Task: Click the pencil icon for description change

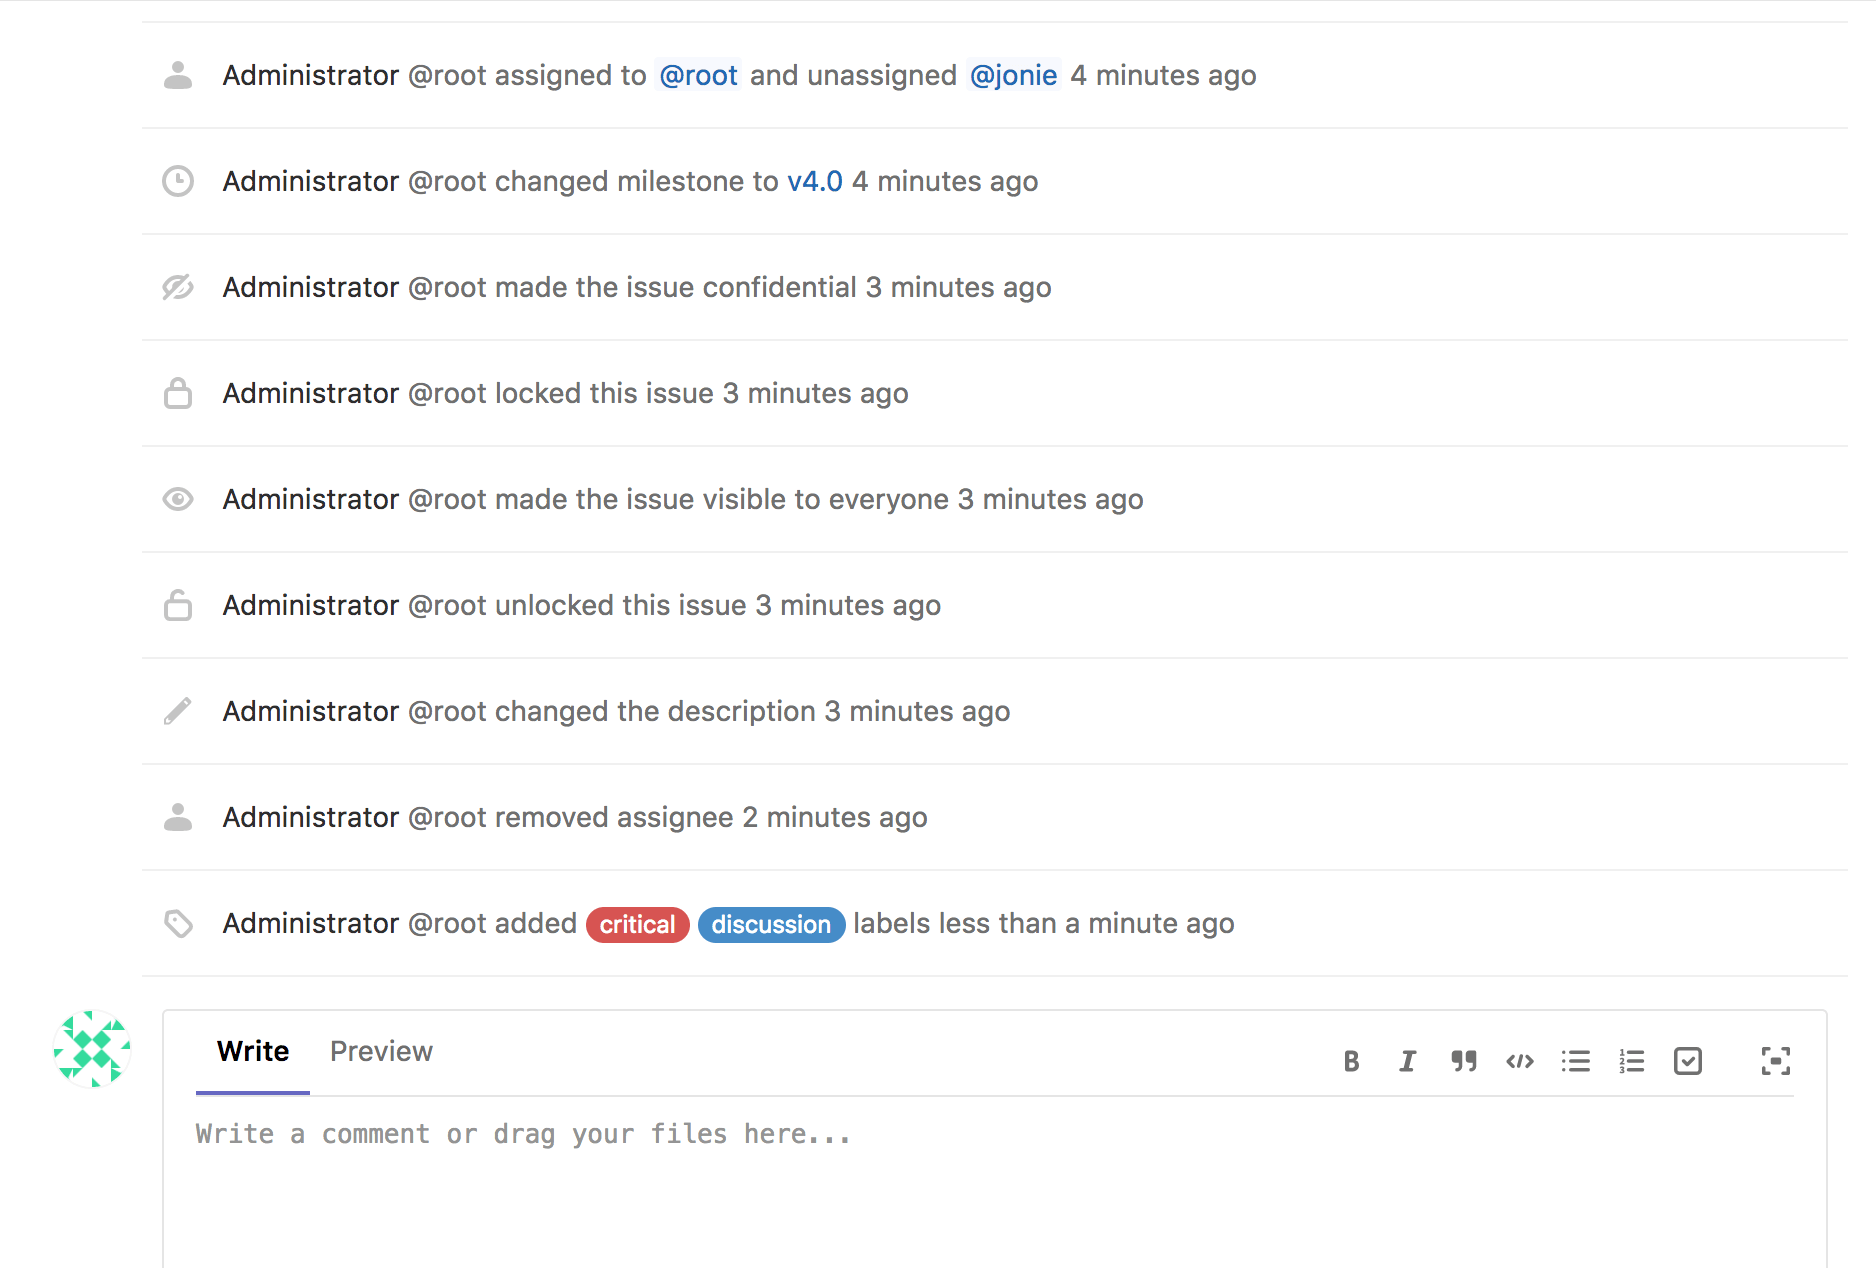Action: (x=178, y=711)
